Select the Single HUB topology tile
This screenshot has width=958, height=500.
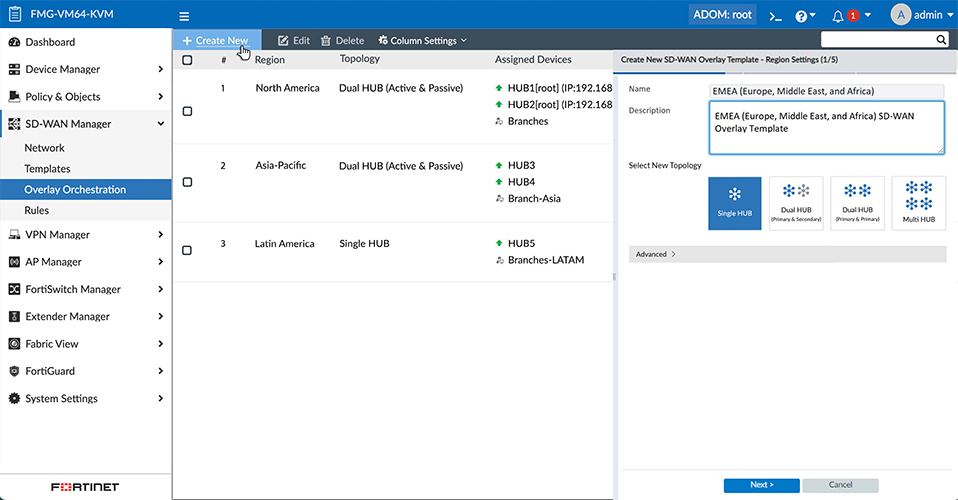[x=735, y=204]
